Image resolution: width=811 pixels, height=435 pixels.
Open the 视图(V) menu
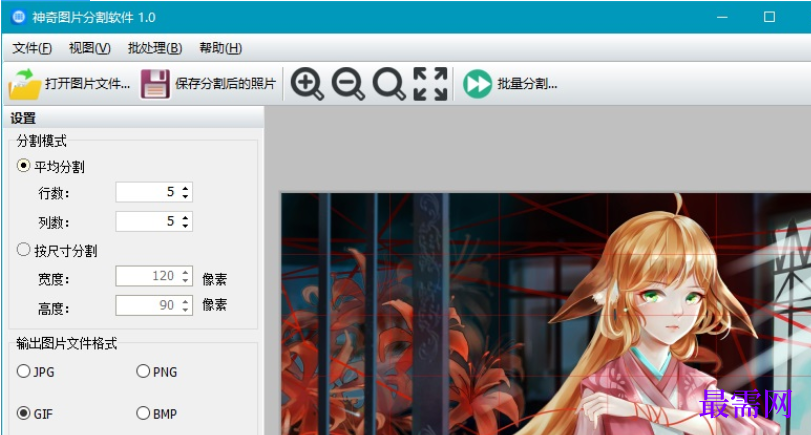pyautogui.click(x=90, y=48)
